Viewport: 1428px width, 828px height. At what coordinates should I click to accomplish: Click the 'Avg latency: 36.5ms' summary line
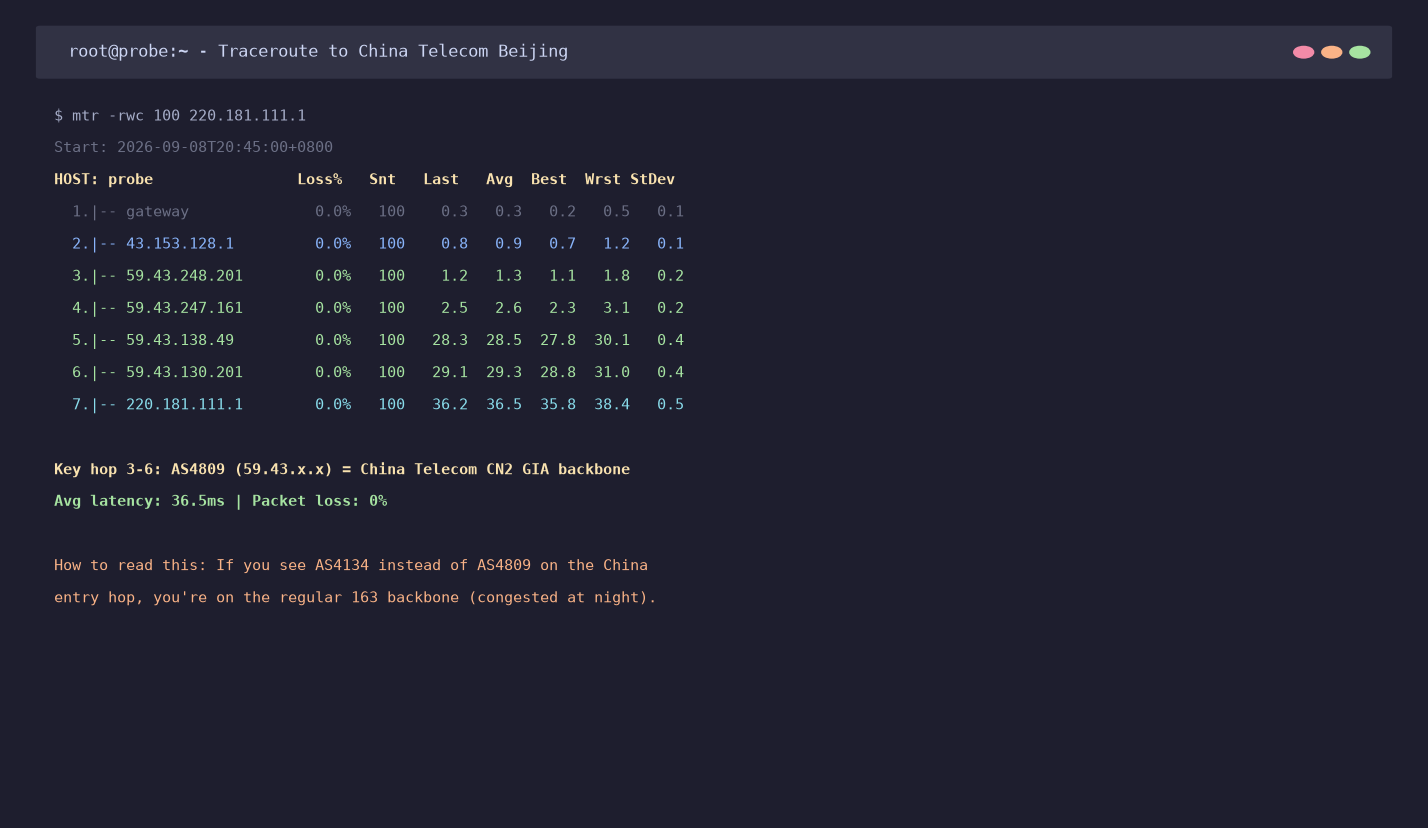[x=220, y=500]
